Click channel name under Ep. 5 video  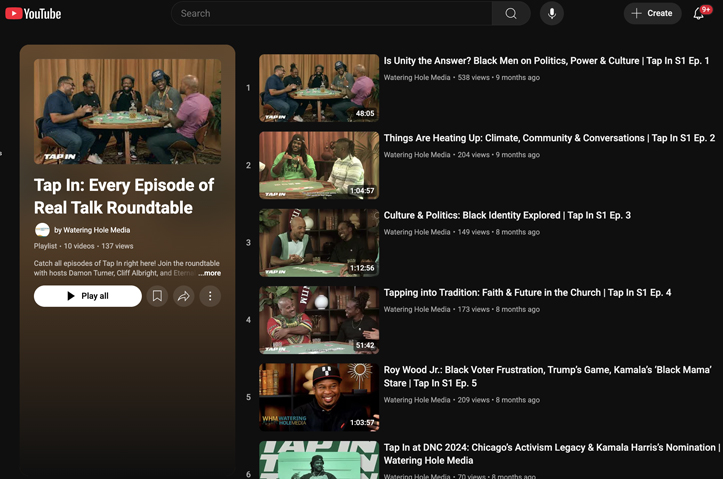417,400
